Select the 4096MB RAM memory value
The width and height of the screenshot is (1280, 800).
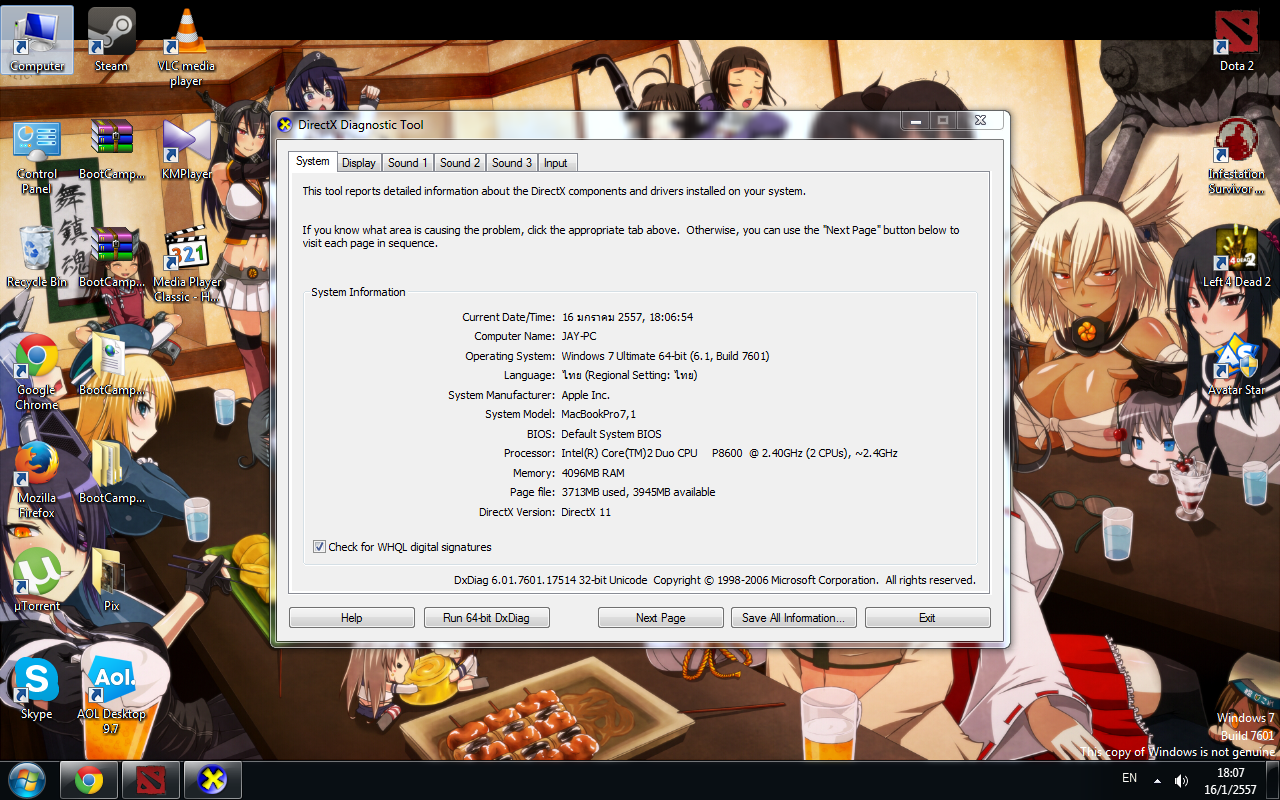[x=593, y=474]
